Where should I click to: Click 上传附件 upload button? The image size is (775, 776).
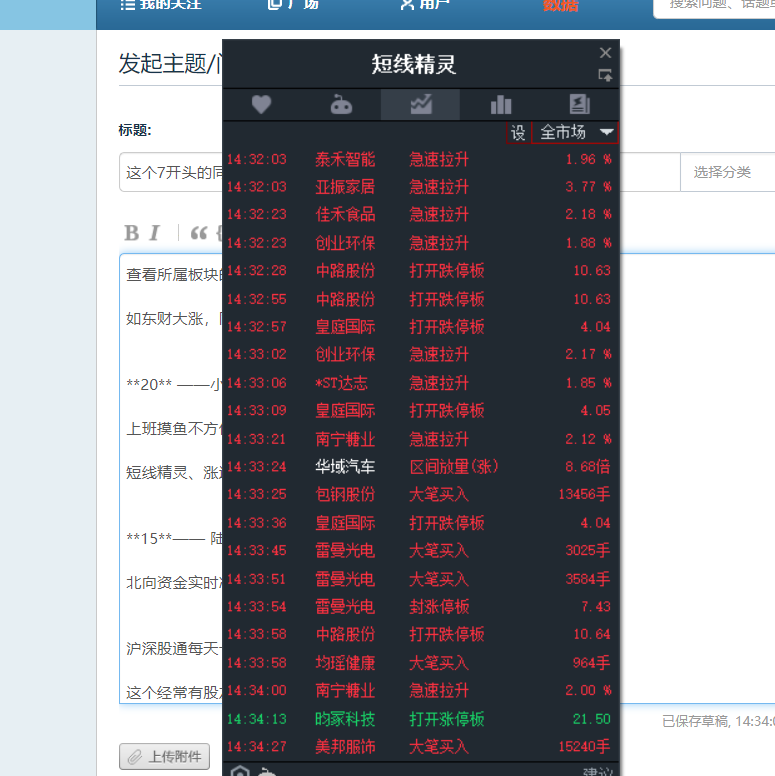[x=164, y=756]
